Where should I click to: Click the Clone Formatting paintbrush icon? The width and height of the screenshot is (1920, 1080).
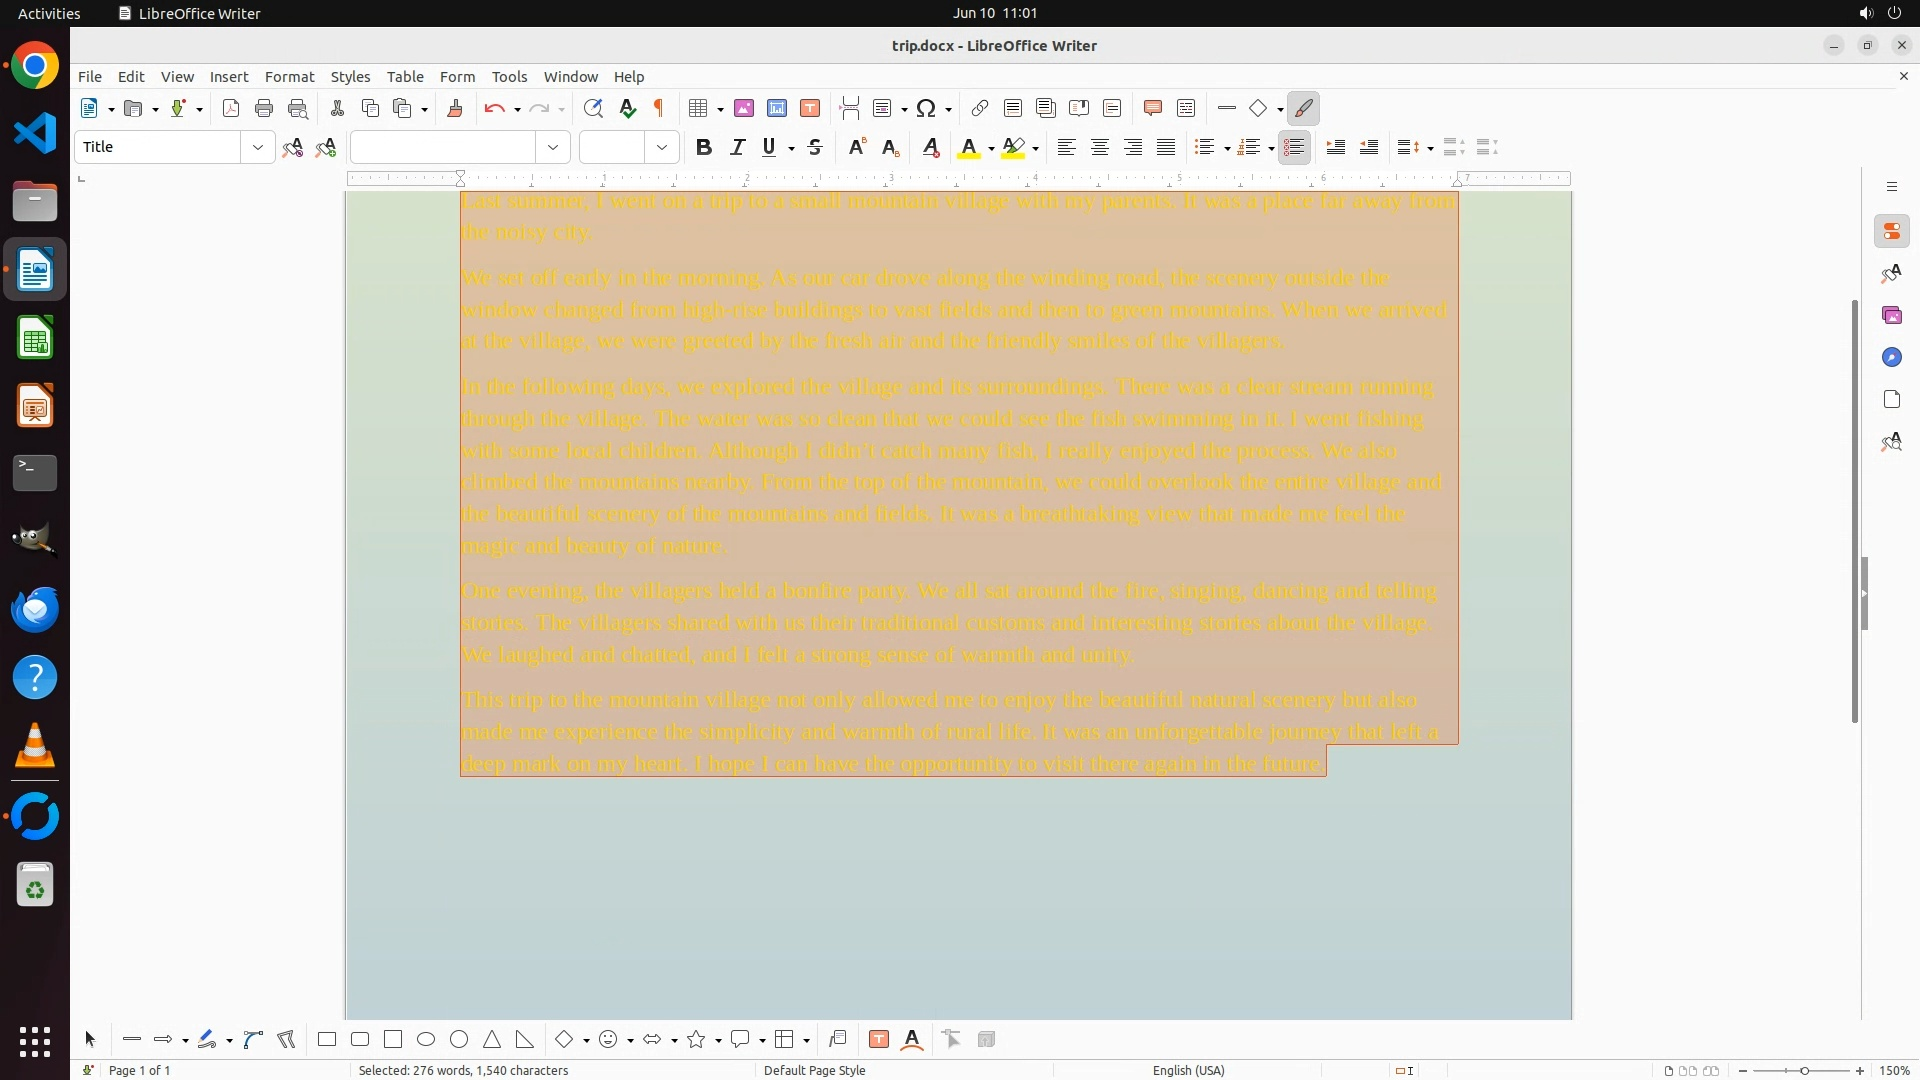[x=455, y=109]
